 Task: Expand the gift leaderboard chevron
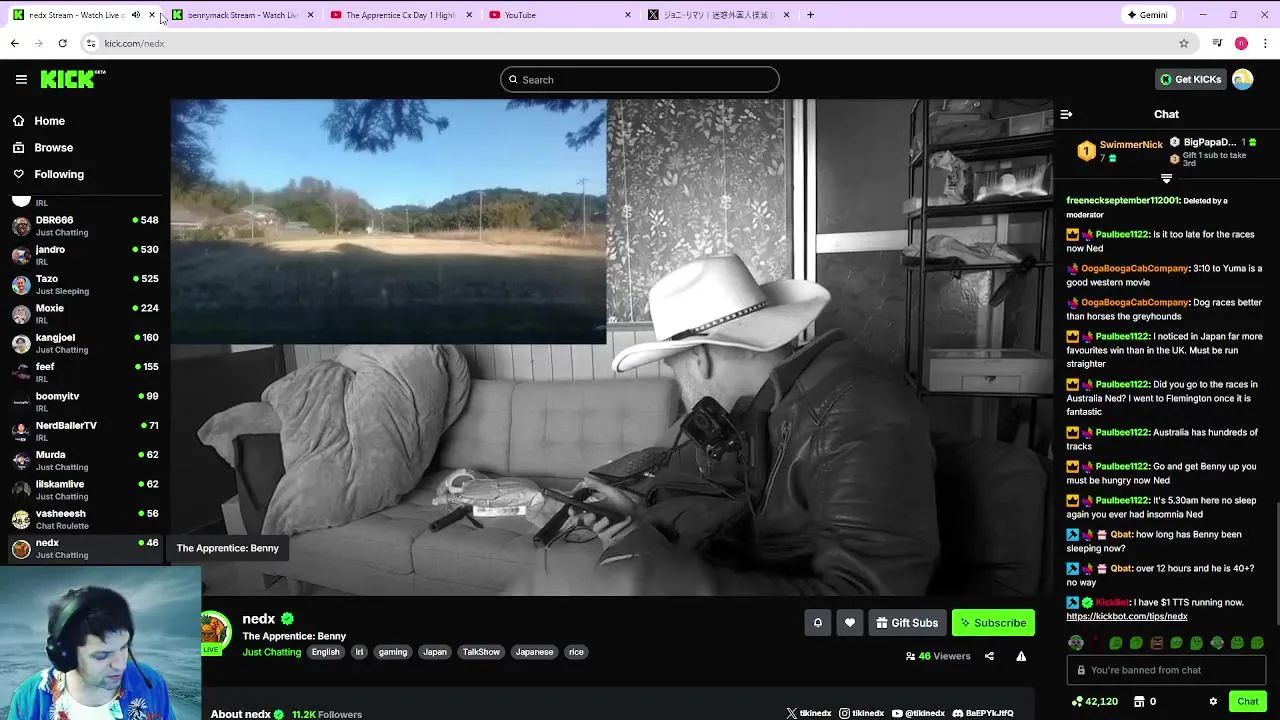tap(1166, 179)
